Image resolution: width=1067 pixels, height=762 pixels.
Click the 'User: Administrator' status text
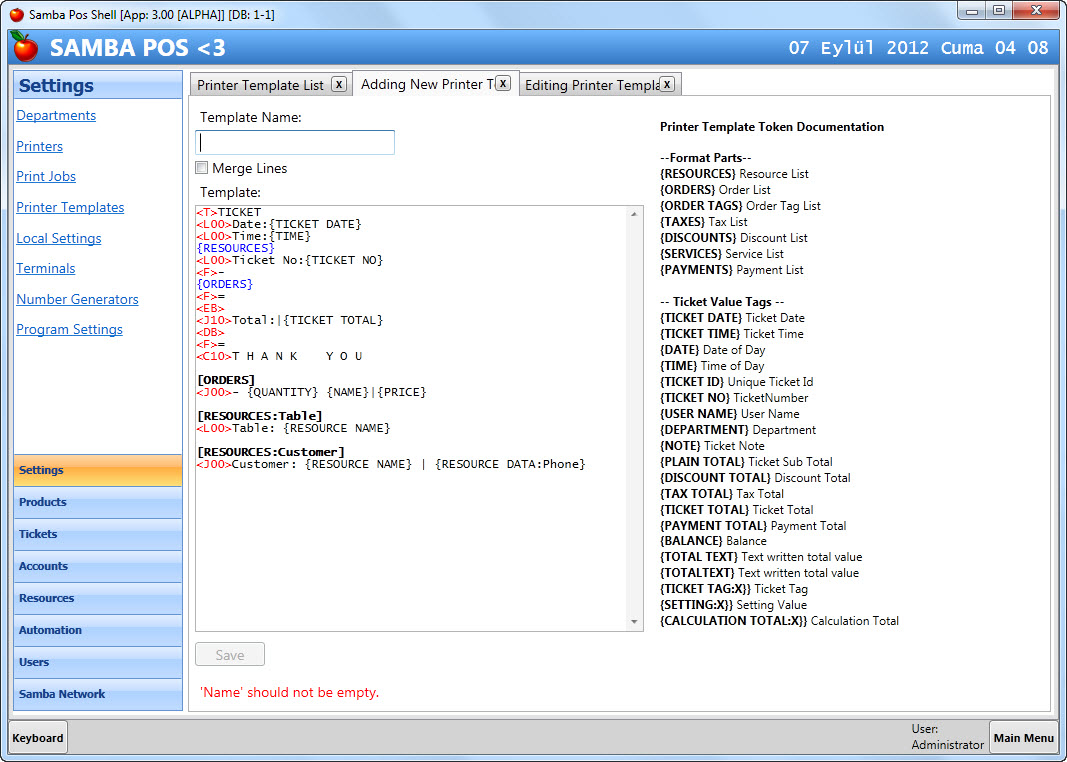tap(947, 737)
